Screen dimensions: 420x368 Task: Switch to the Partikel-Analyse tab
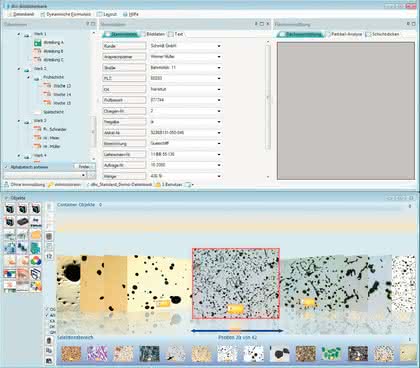[x=344, y=34]
